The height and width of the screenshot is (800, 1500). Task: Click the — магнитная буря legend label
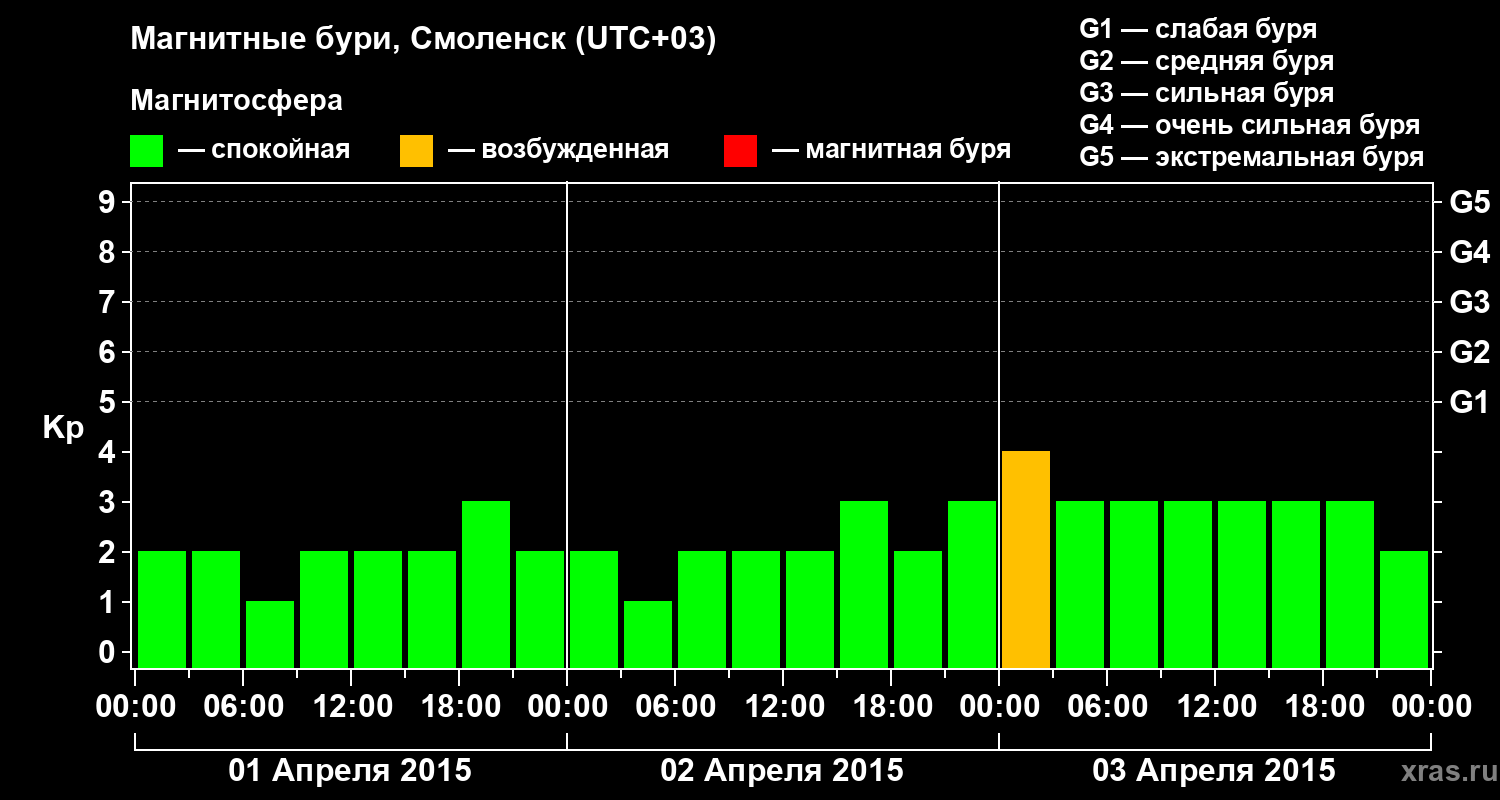[891, 151]
